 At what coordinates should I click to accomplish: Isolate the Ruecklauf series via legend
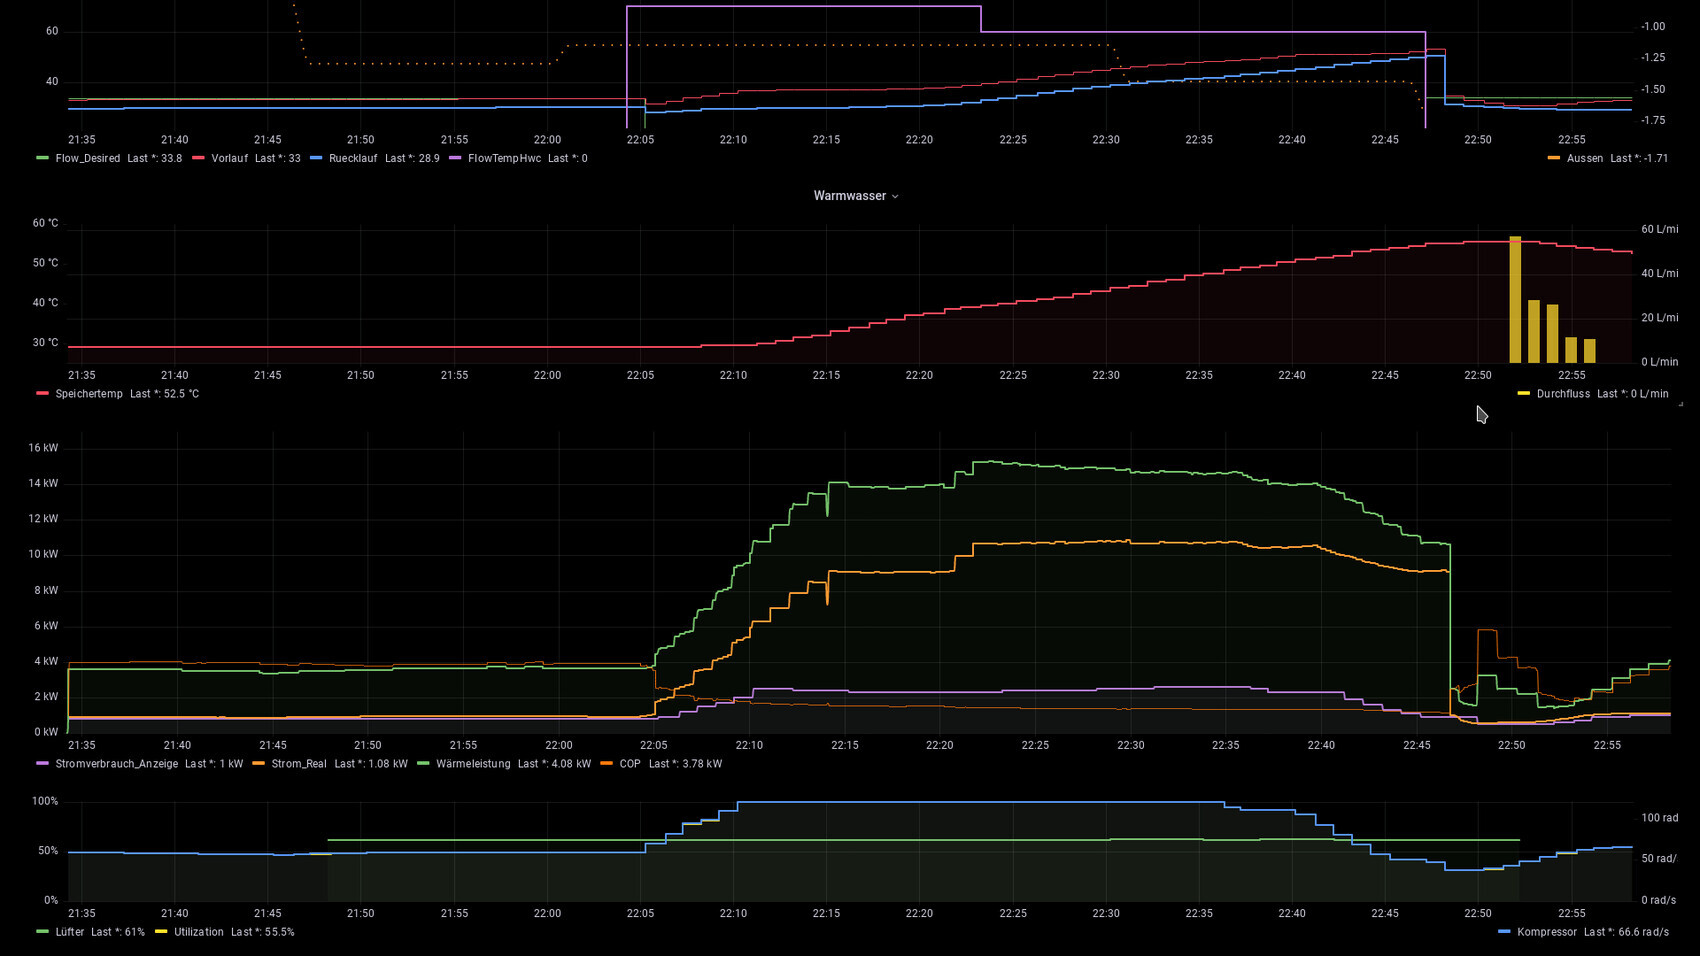coord(353,158)
